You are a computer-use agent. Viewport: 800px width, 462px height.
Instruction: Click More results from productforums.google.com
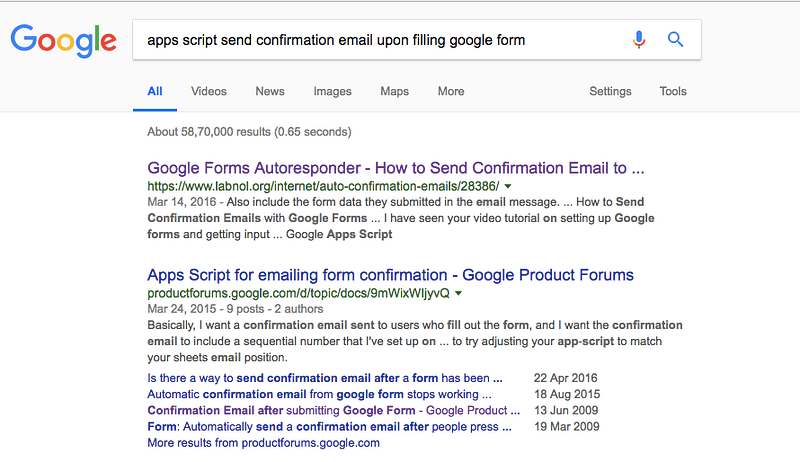(x=263, y=442)
